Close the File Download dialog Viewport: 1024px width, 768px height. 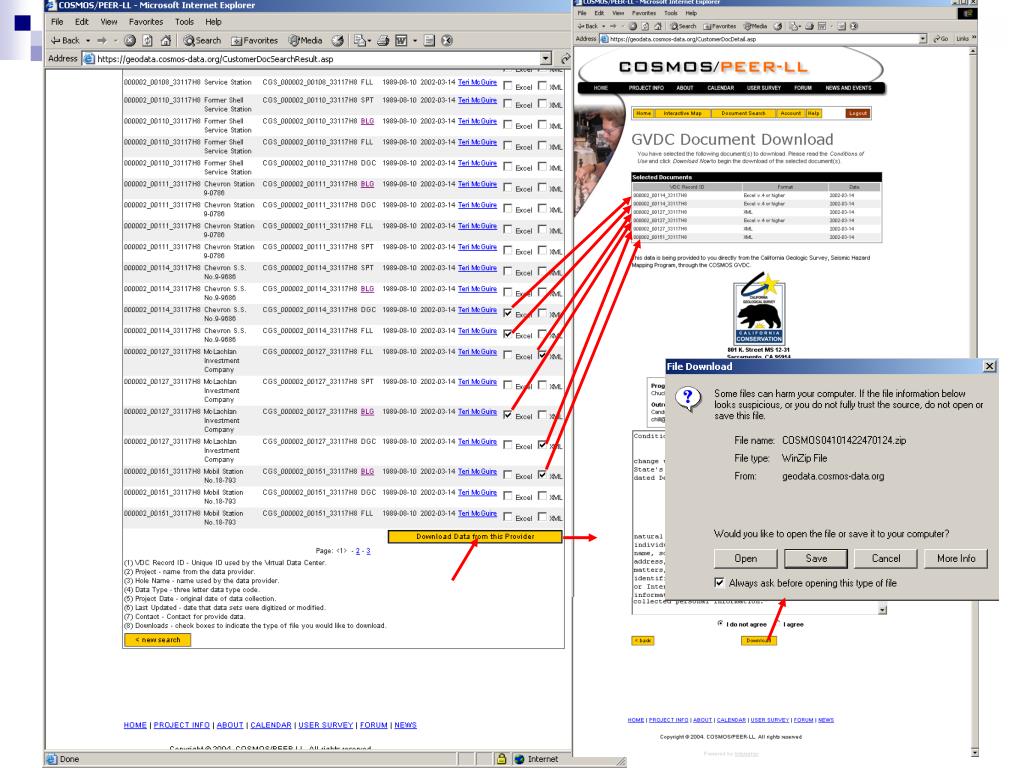[x=989, y=366]
